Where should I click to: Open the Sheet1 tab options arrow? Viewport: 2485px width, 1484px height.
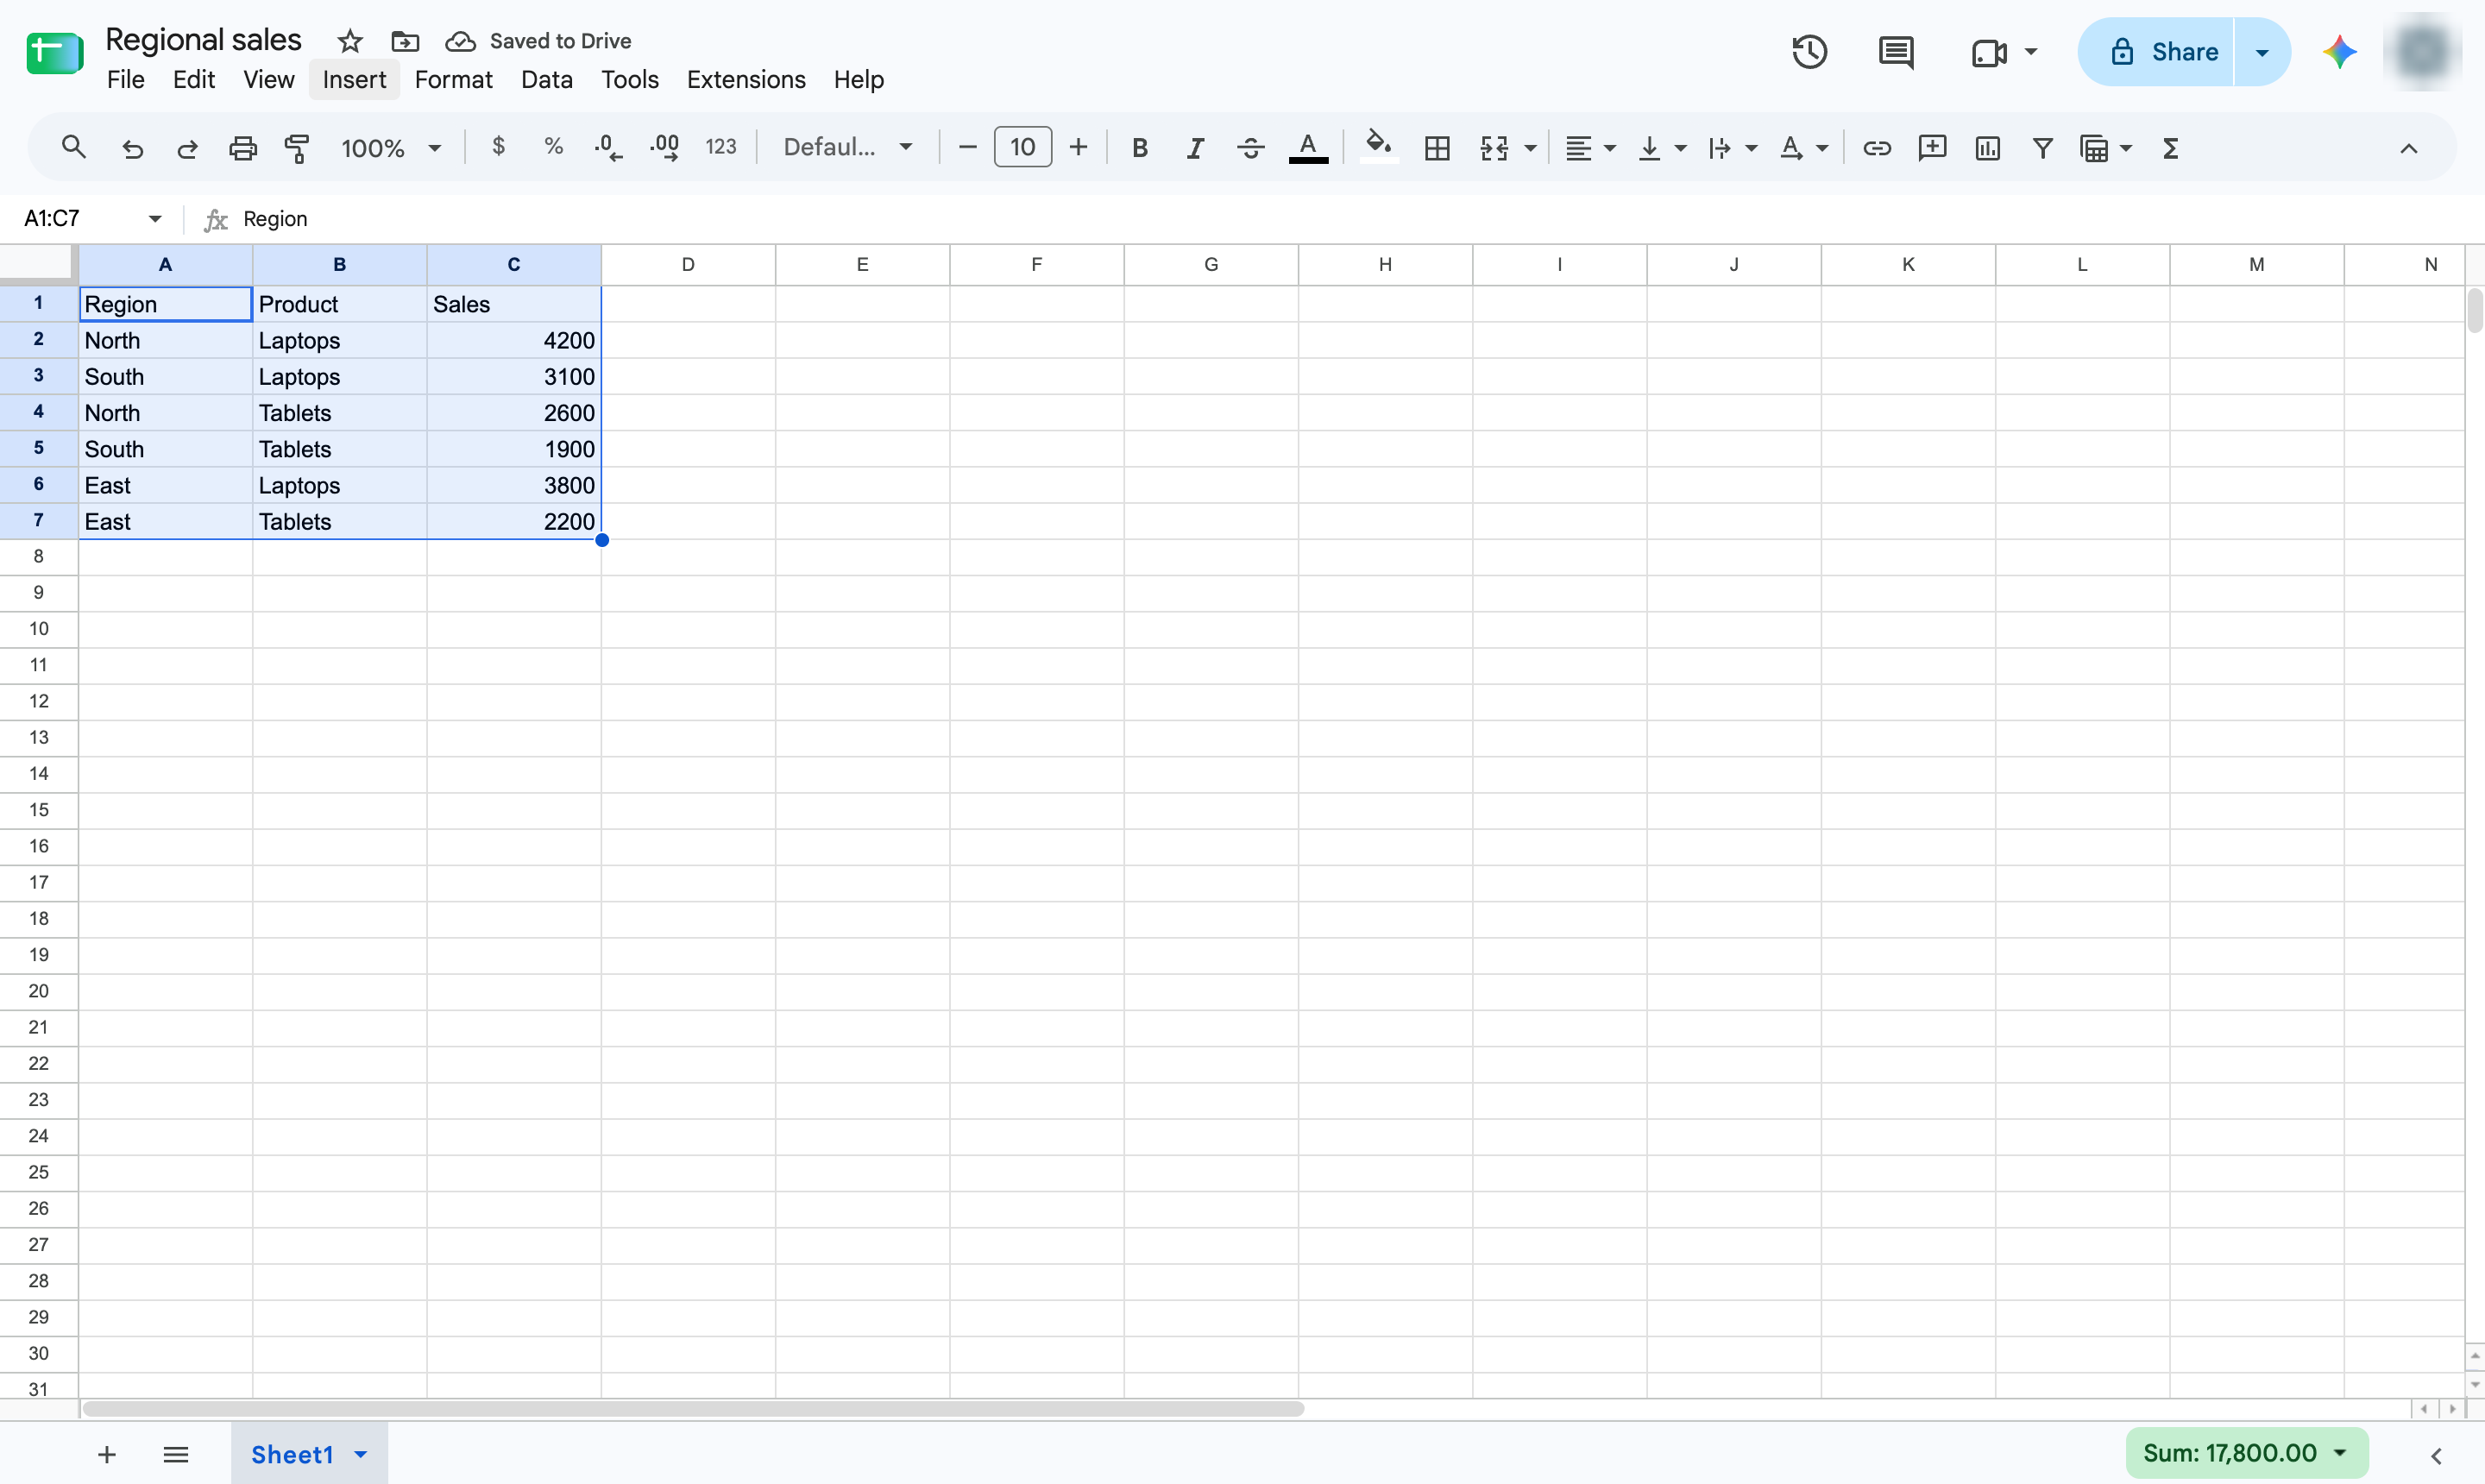tap(361, 1454)
